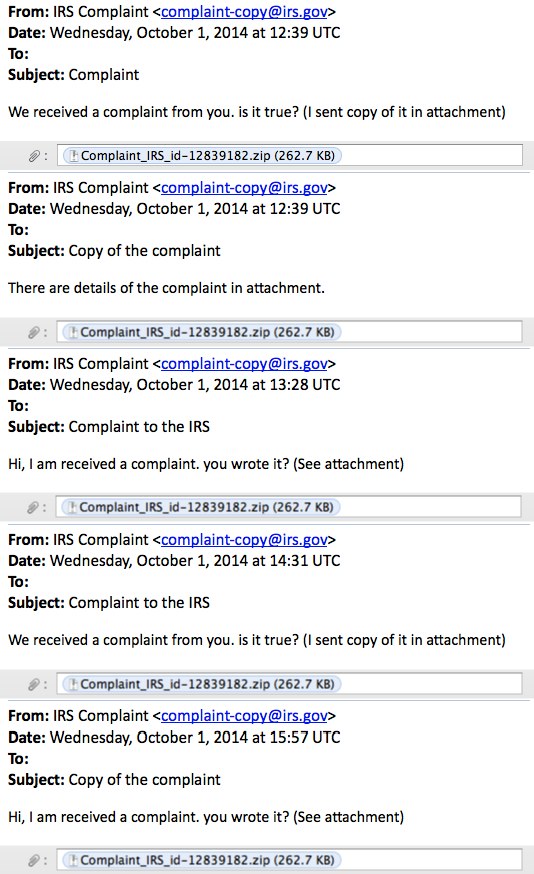Click the paperclip icon in the 15:57 email
Viewport: 534px width, 874px height.
34,861
